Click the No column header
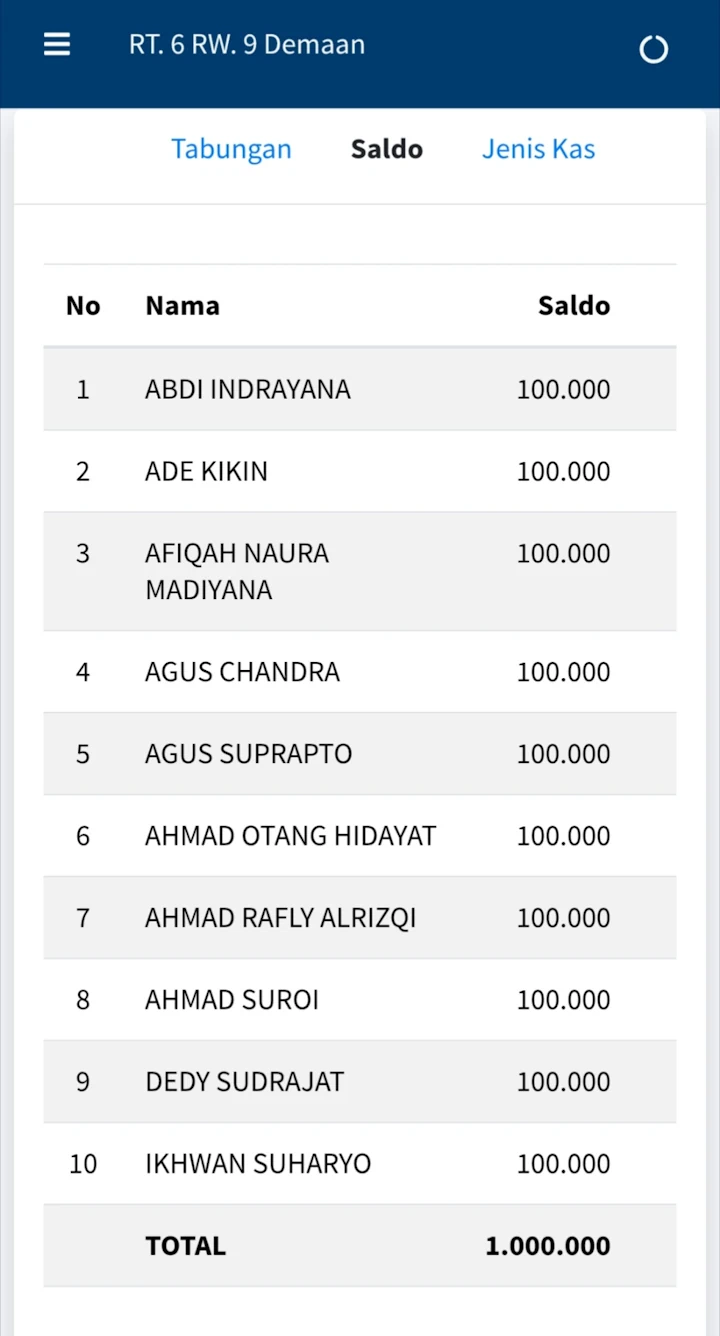Screen dimensions: 720x1336 83,306
